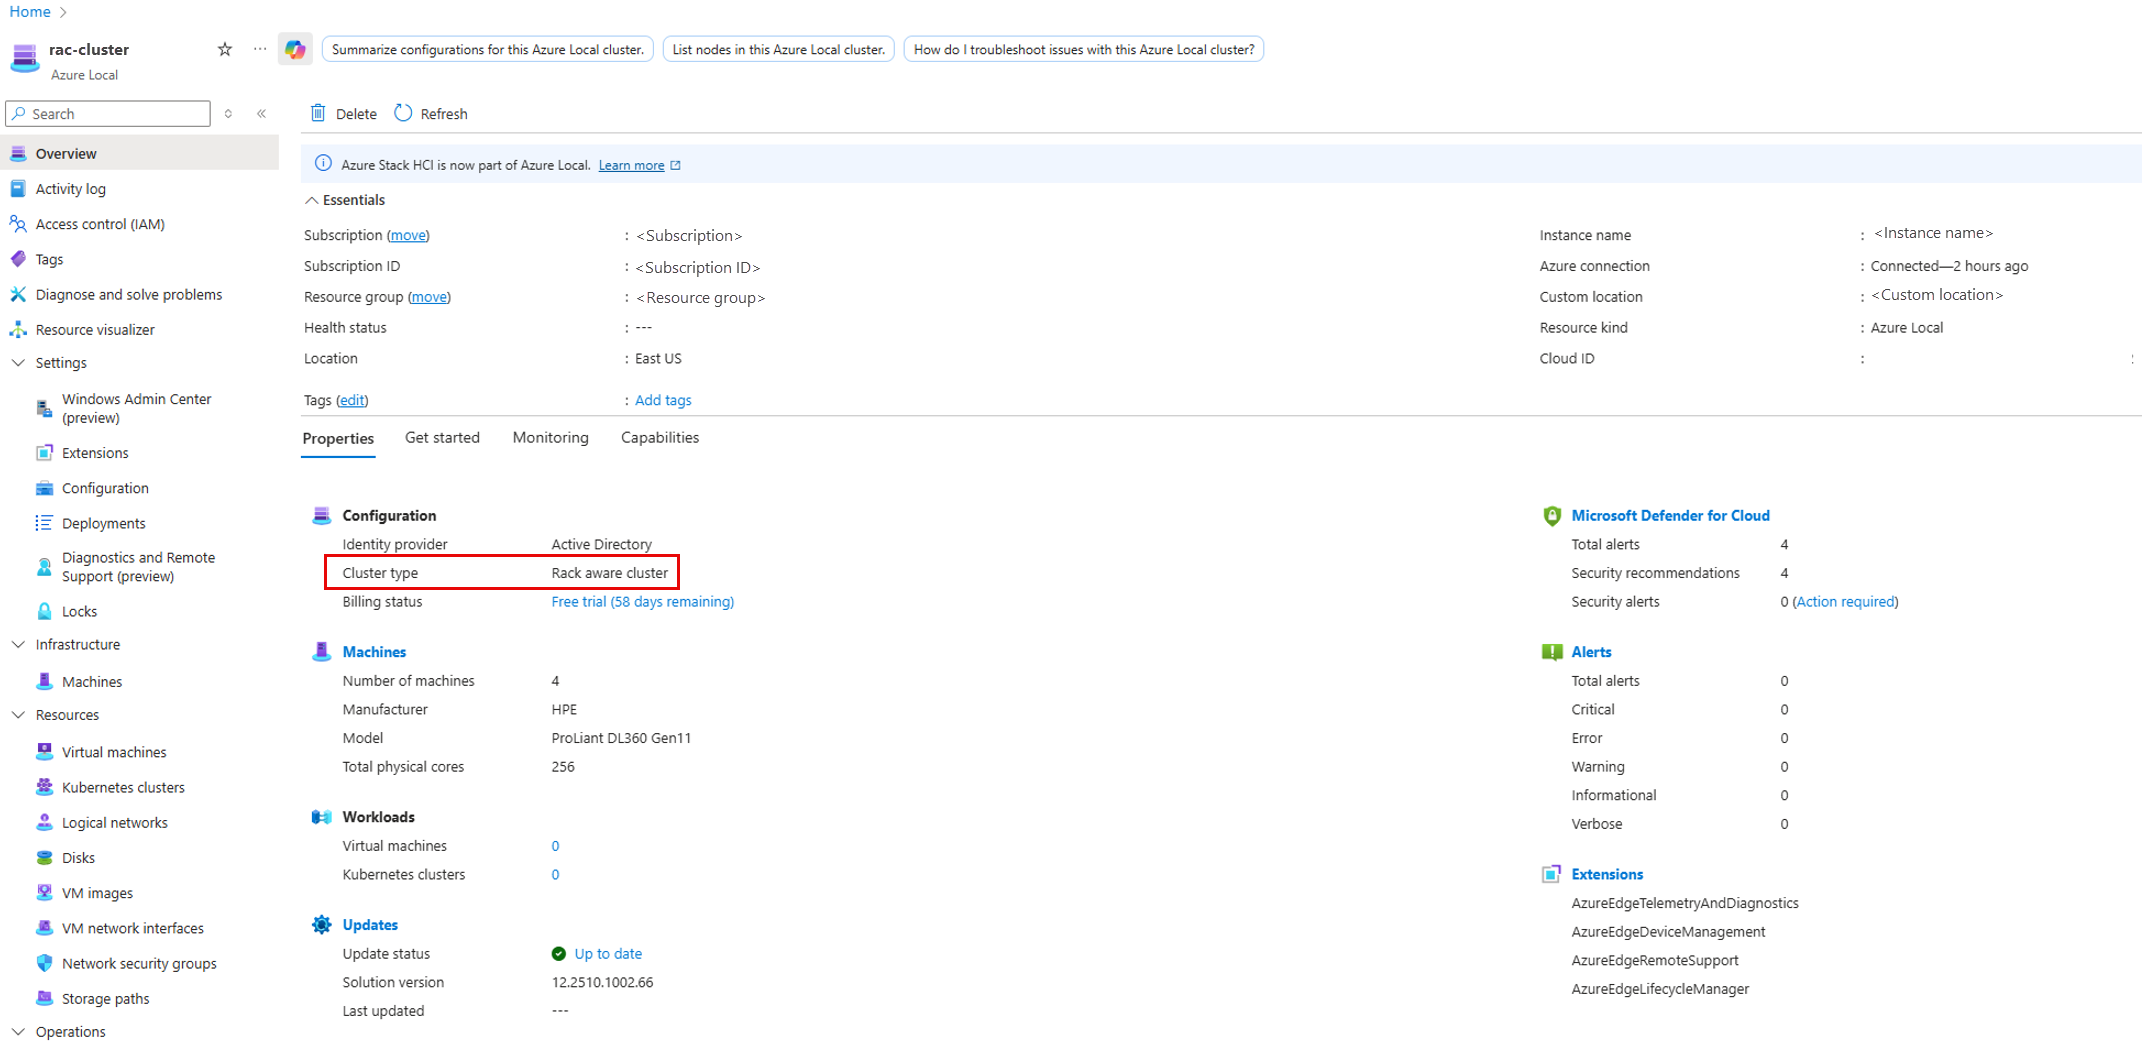Click 'List nodes in this Azure Local cluster' button

tap(778, 49)
